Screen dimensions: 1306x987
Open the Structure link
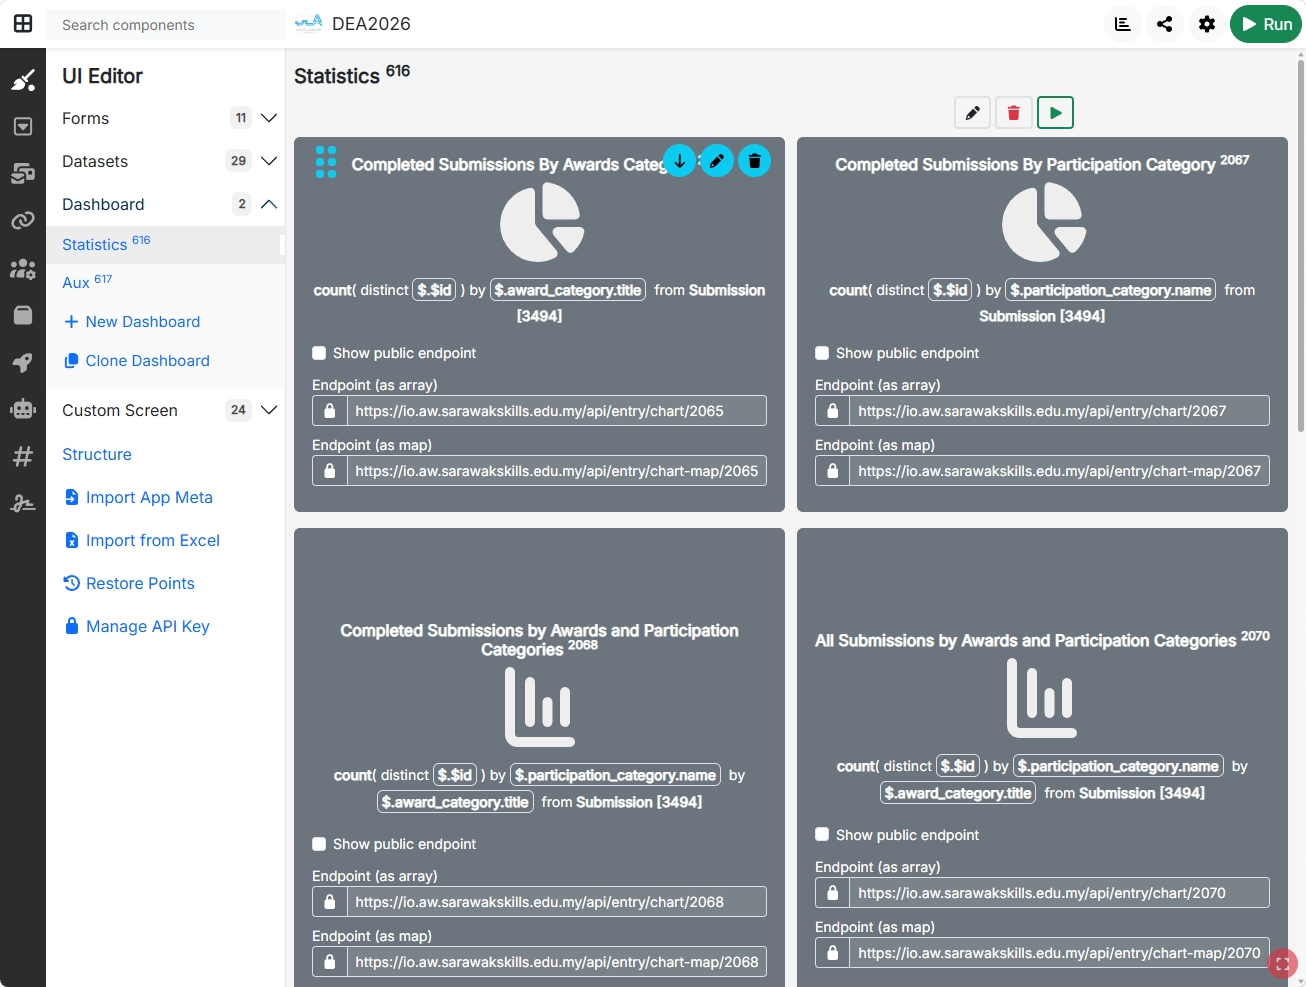[x=97, y=454]
